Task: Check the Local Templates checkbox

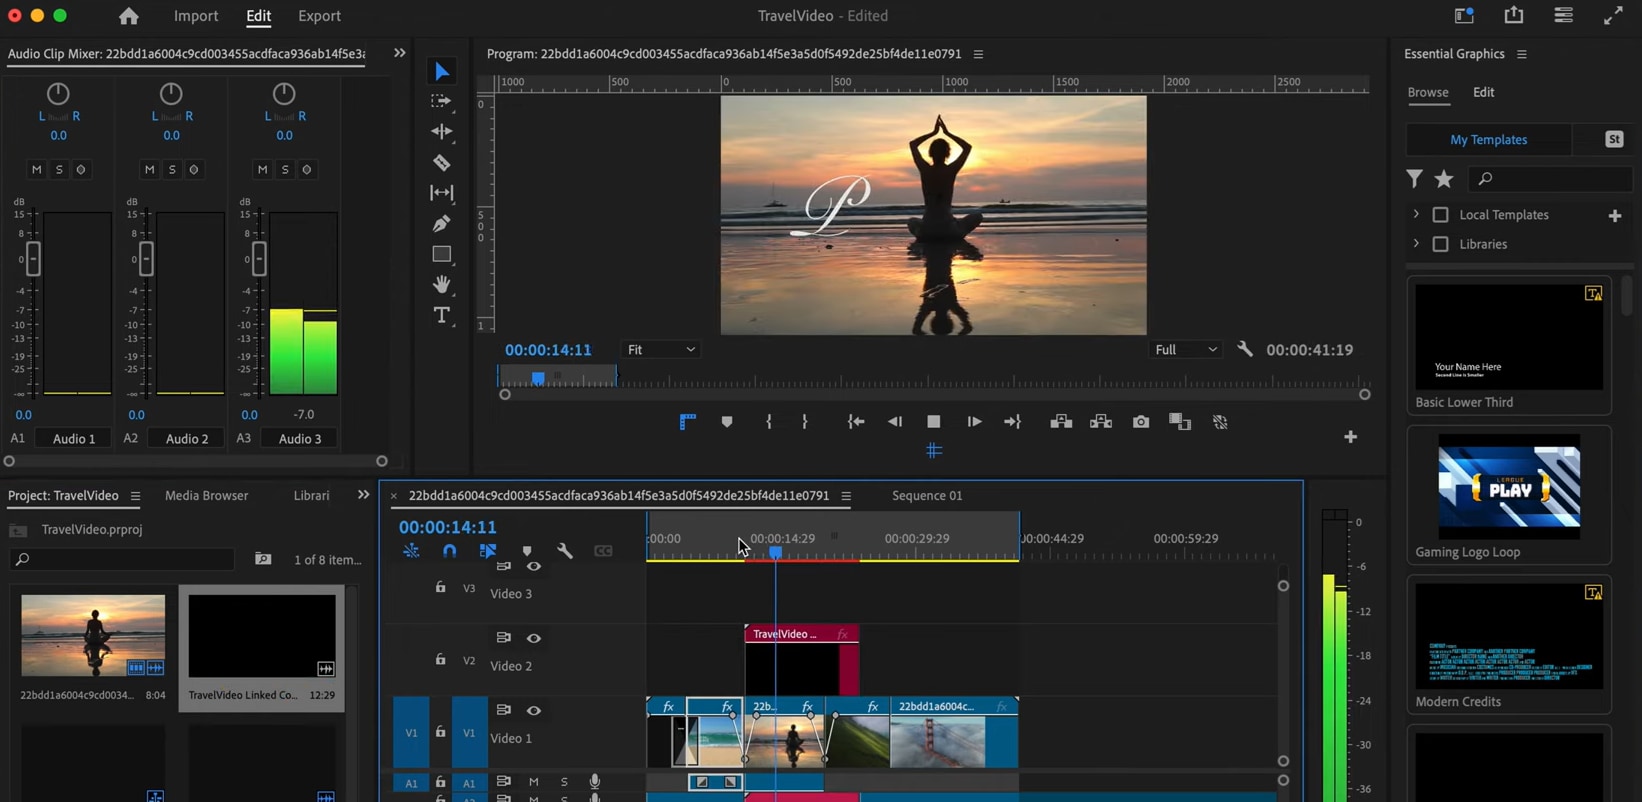Action: pos(1440,215)
